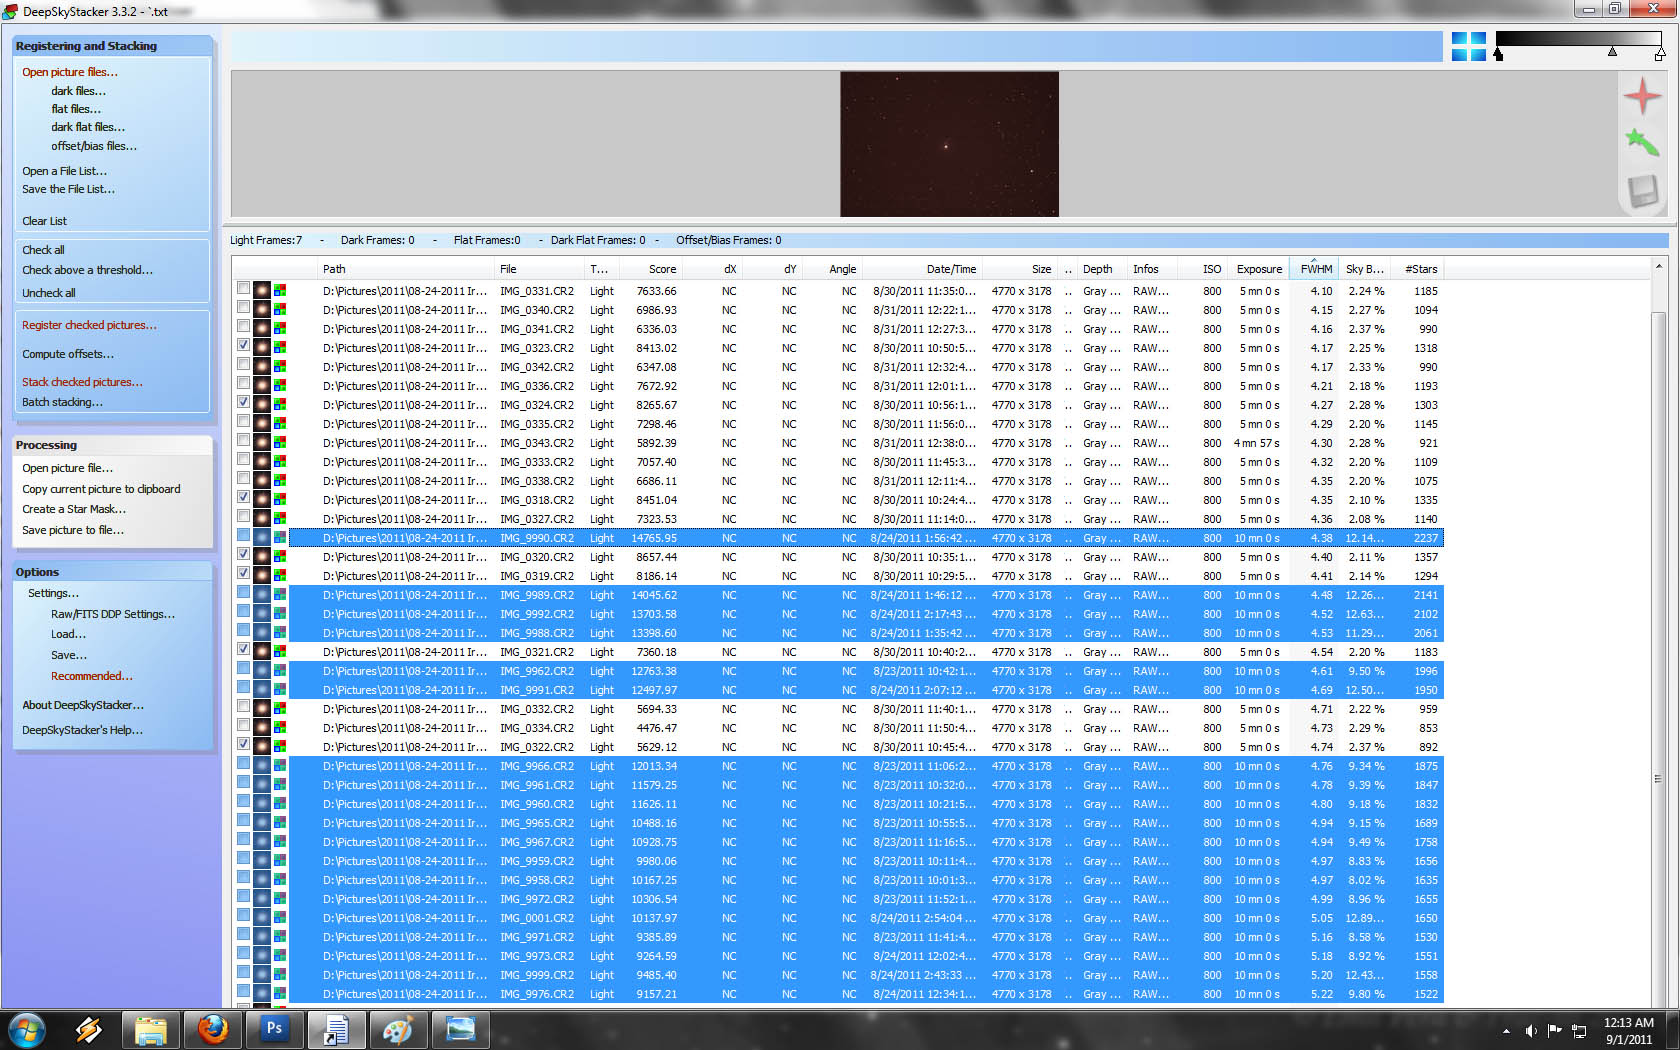Toggle the checkbox for IMG_0320.CR2
This screenshot has width=1680, height=1050.
tap(243, 554)
